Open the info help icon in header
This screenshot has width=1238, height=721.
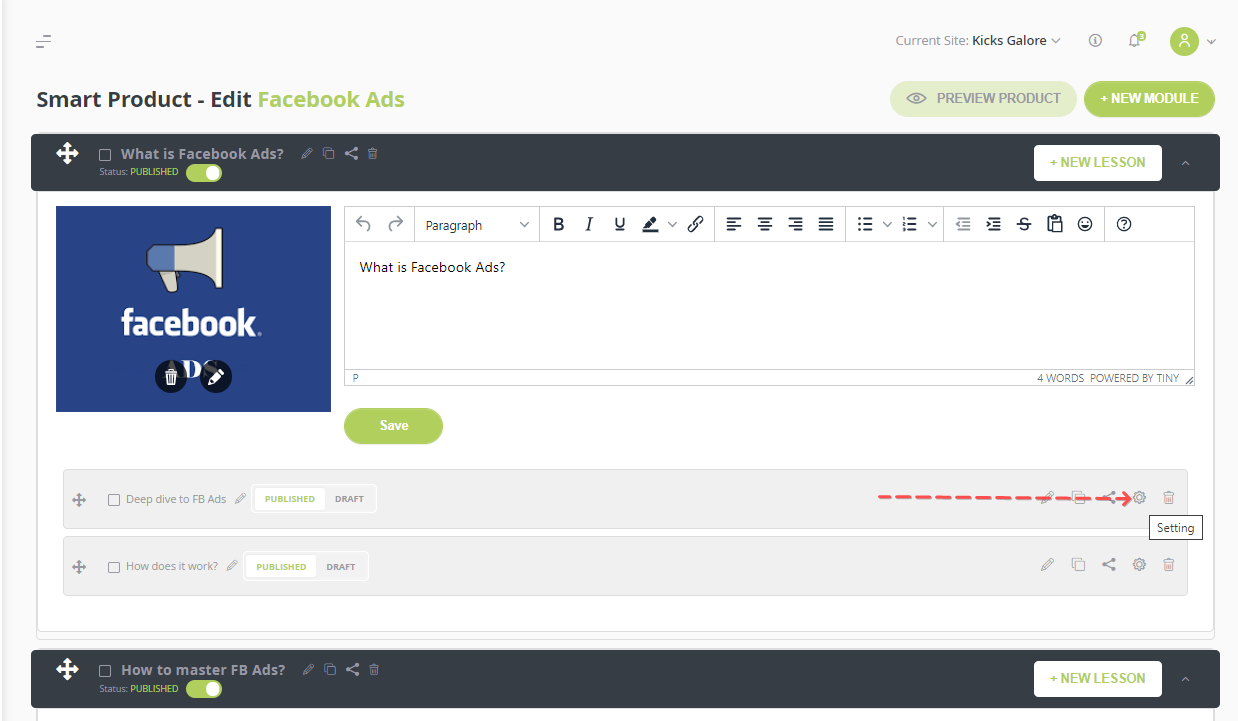tap(1095, 41)
